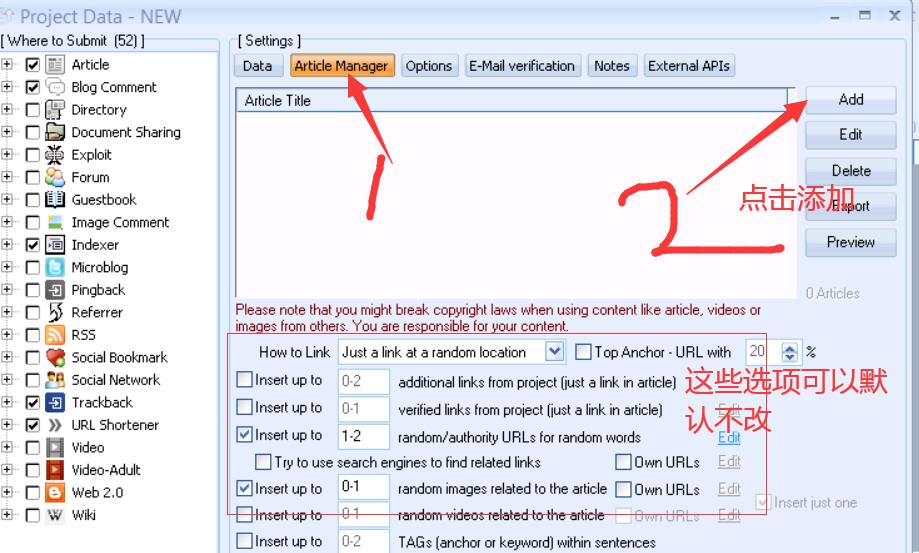Click the Social Bookmark icon
The height and width of the screenshot is (553, 919).
pyautogui.click(x=56, y=357)
